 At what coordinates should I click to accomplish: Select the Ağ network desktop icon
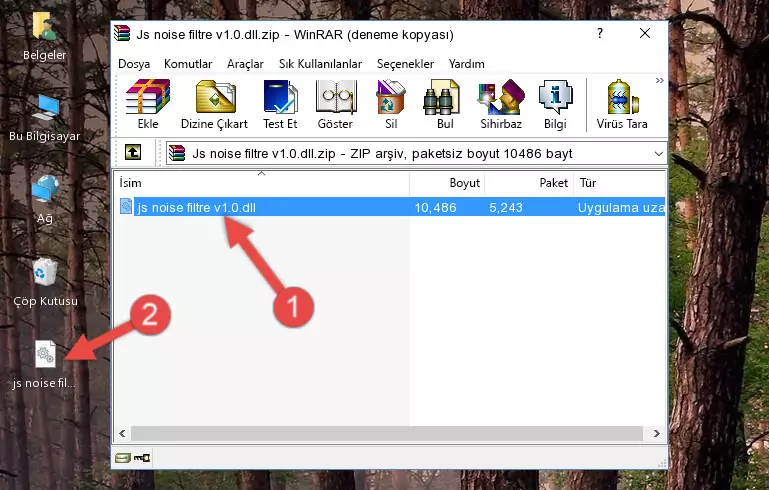click(45, 200)
